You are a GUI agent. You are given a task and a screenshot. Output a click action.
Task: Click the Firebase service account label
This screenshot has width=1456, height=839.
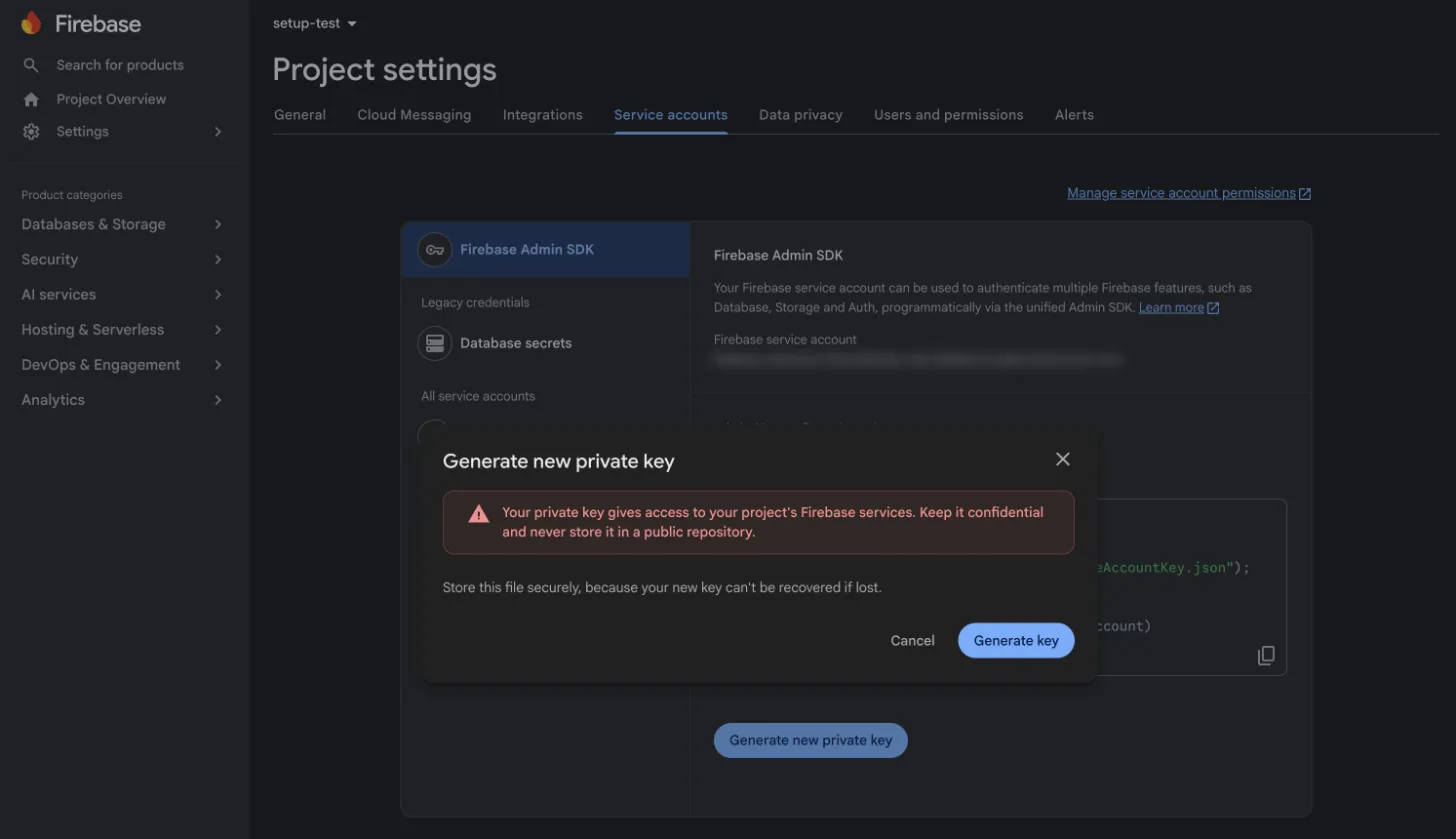(785, 340)
